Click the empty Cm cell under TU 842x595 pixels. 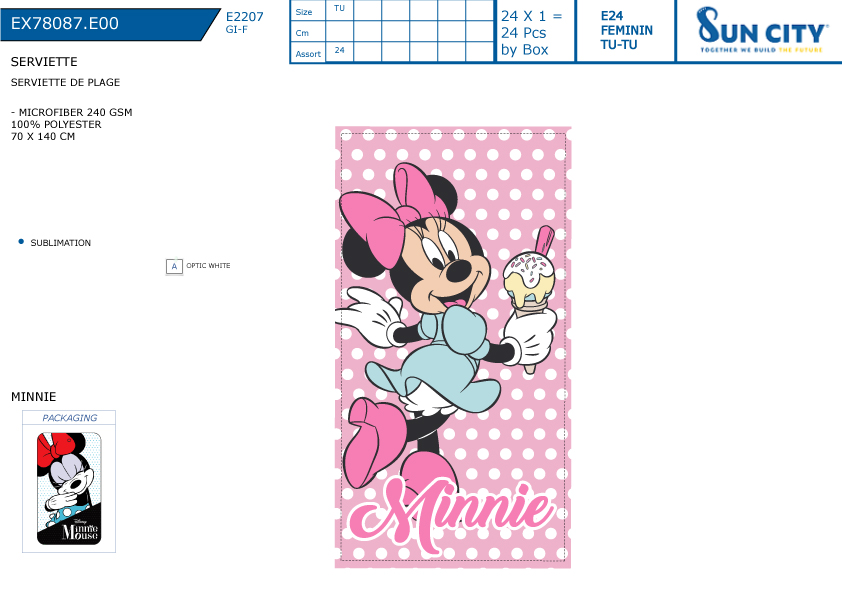339,31
